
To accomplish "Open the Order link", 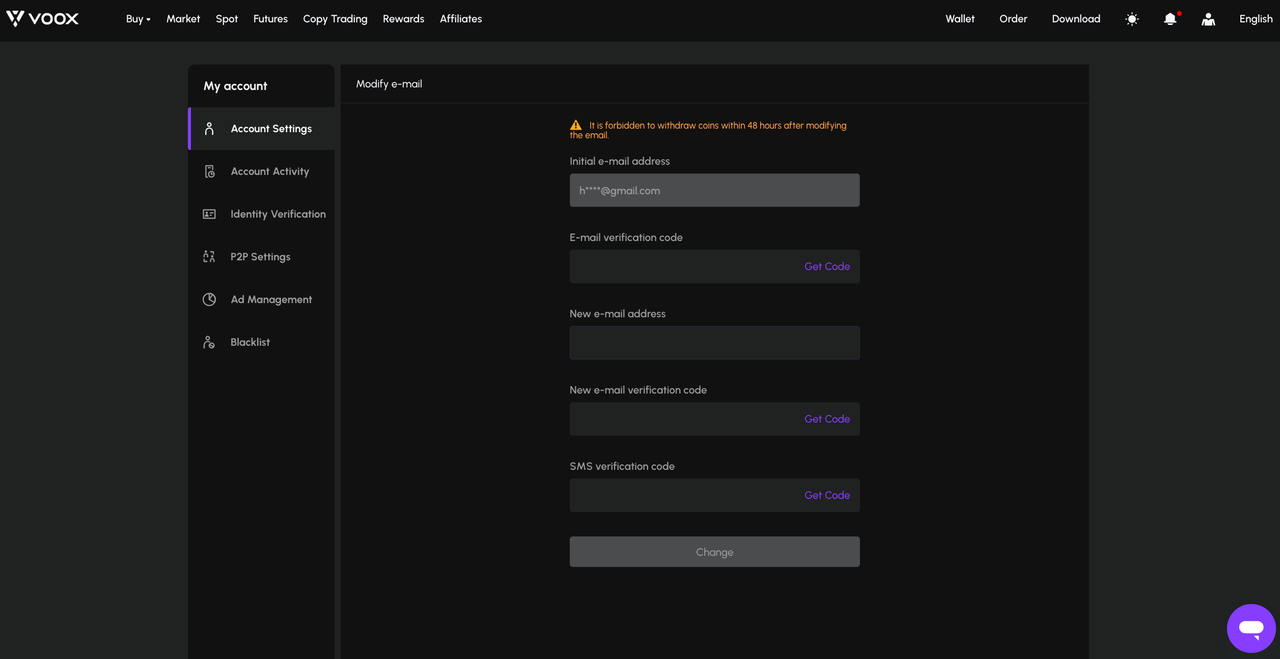I will click(x=1013, y=19).
